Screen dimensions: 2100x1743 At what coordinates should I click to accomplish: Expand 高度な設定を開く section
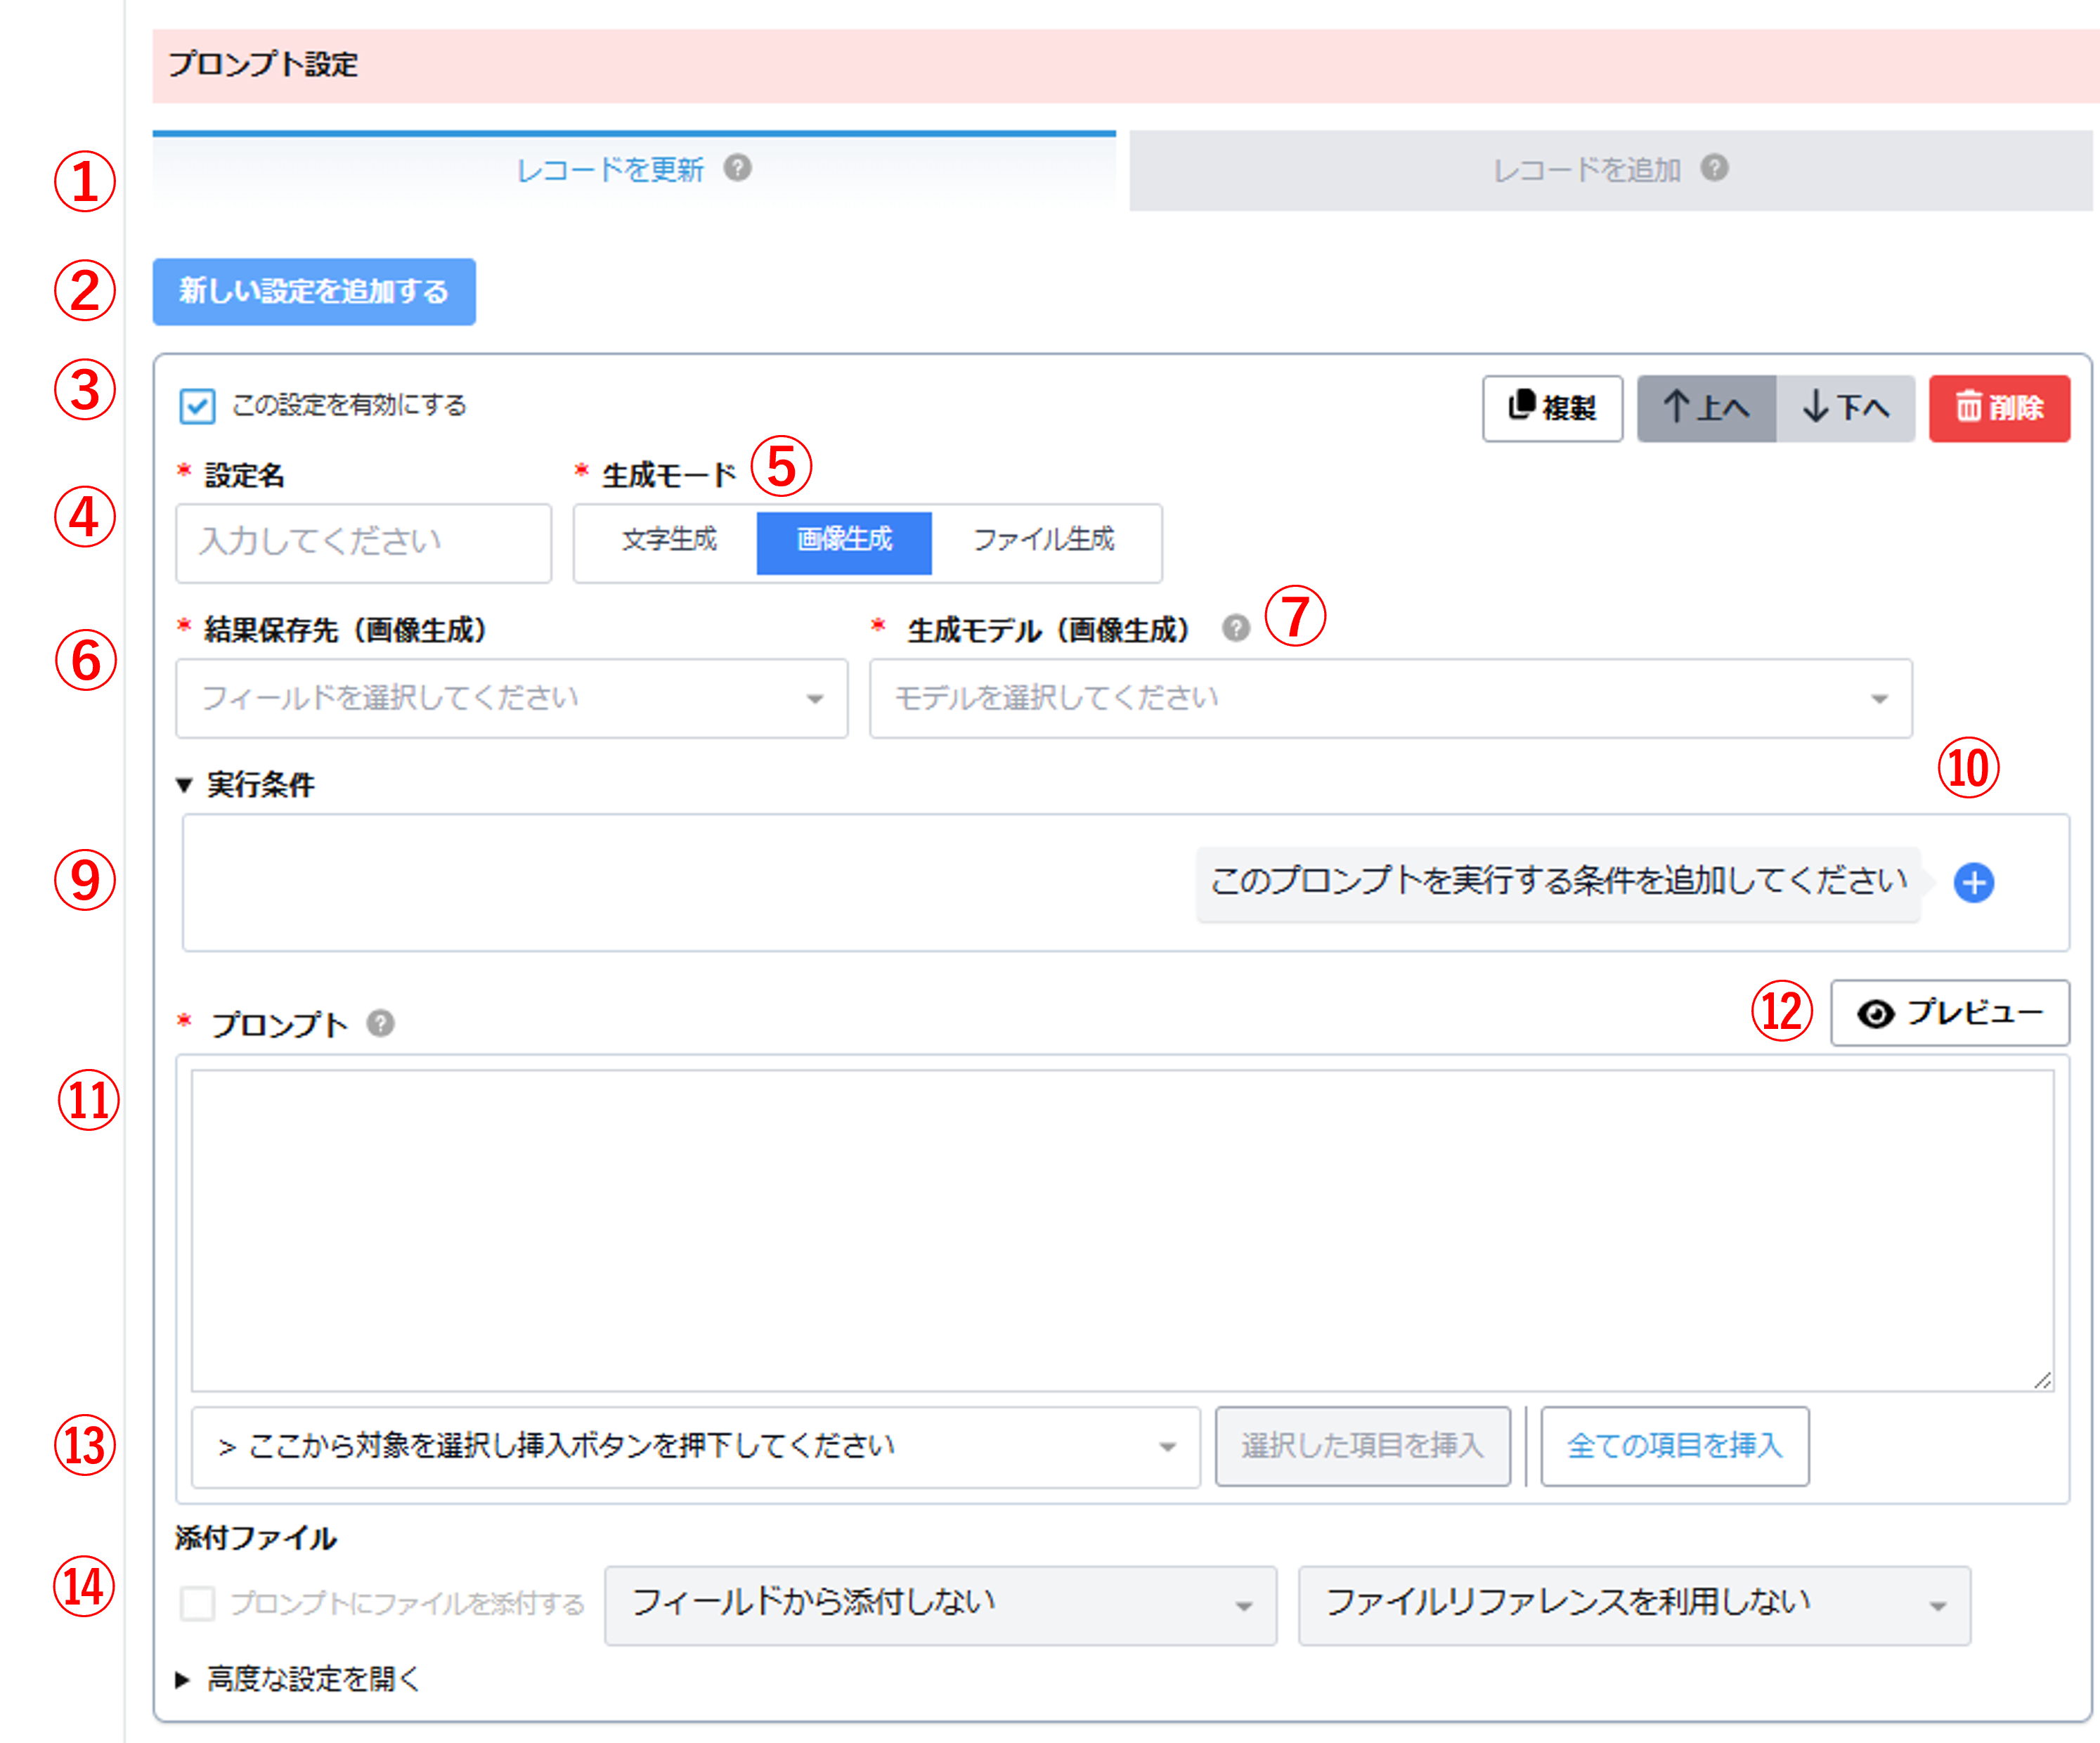298,1679
